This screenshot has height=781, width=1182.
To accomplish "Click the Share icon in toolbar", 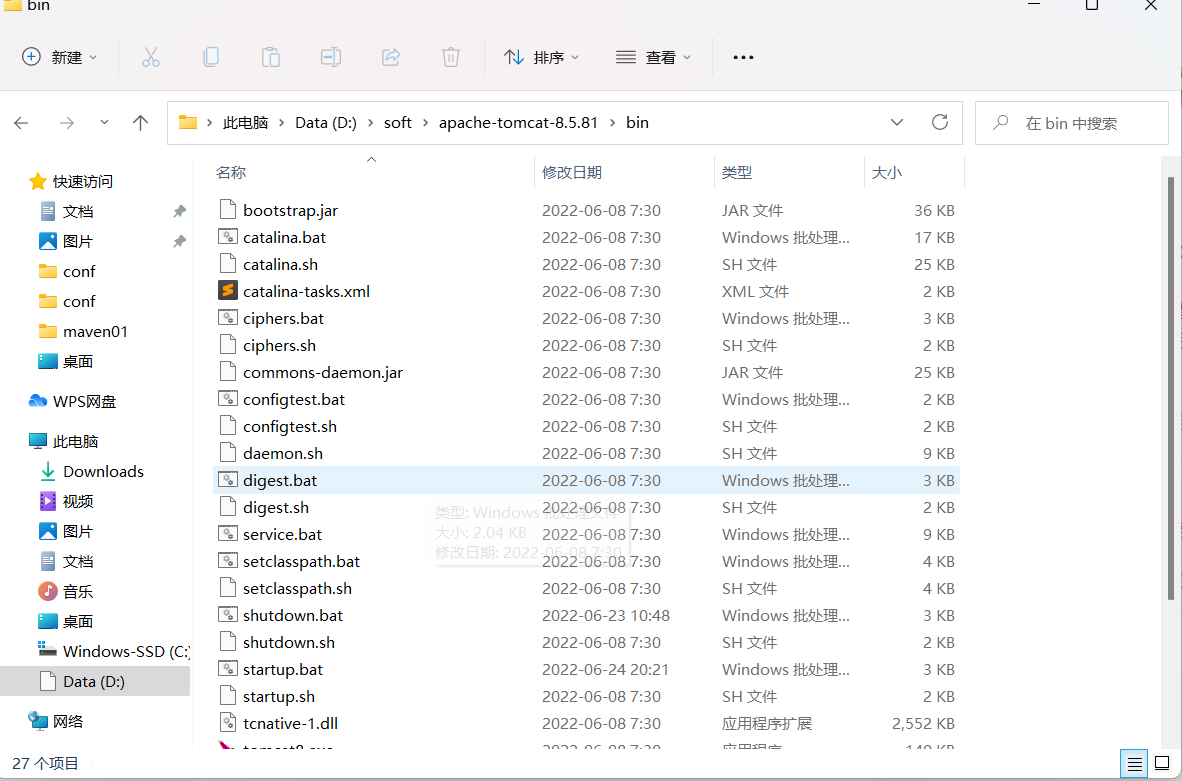I will click(x=391, y=57).
